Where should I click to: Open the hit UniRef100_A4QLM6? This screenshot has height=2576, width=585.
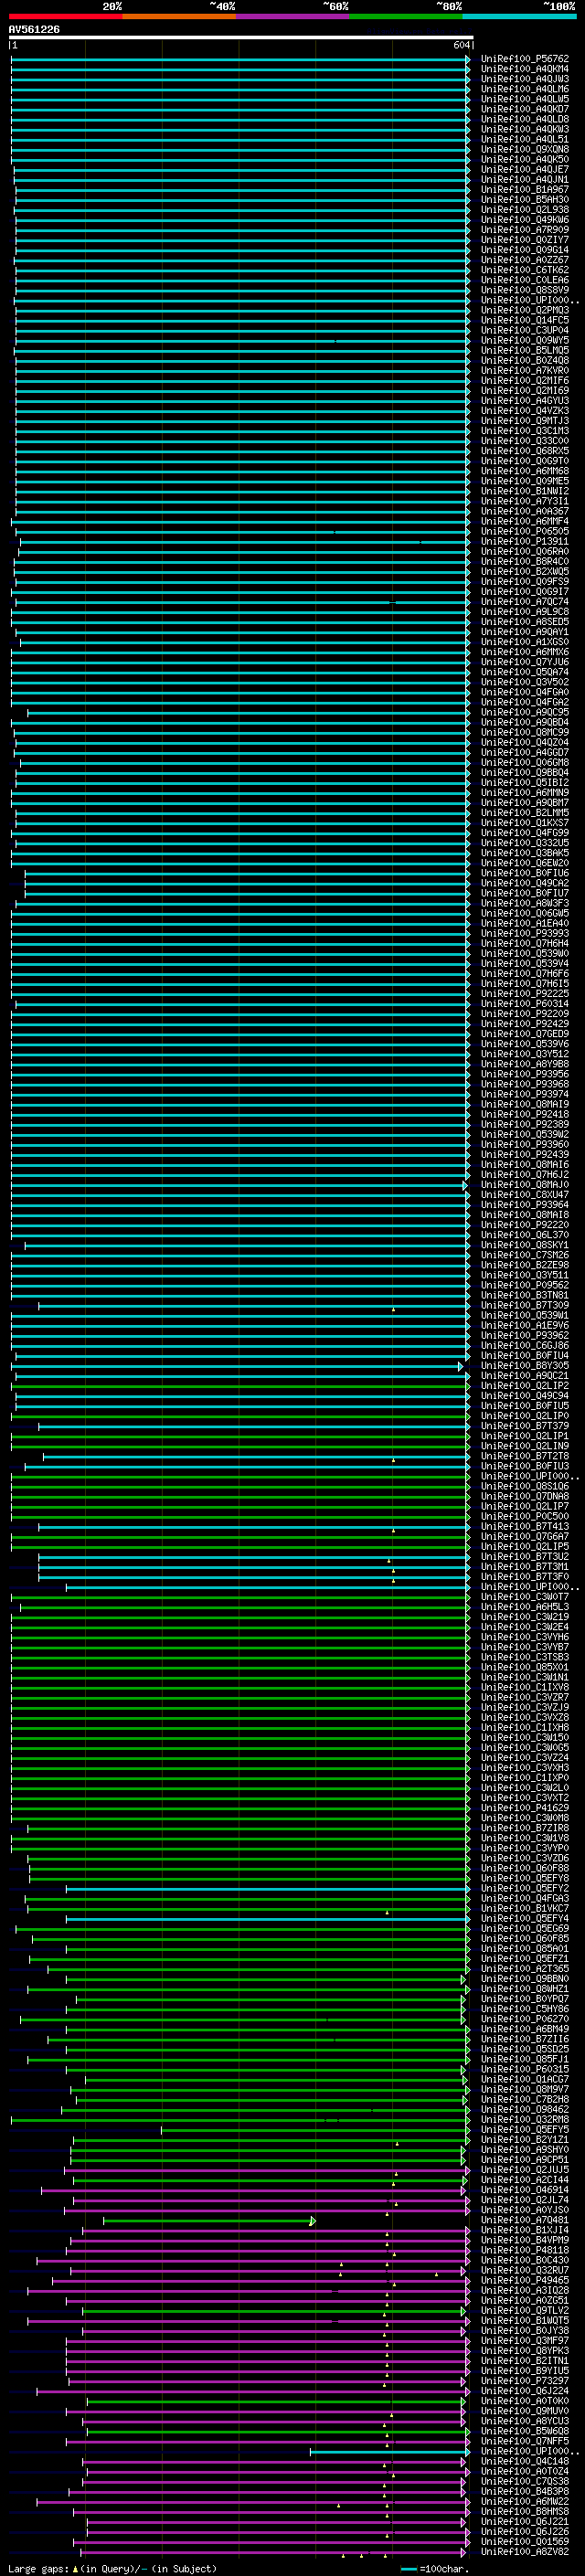525,89
